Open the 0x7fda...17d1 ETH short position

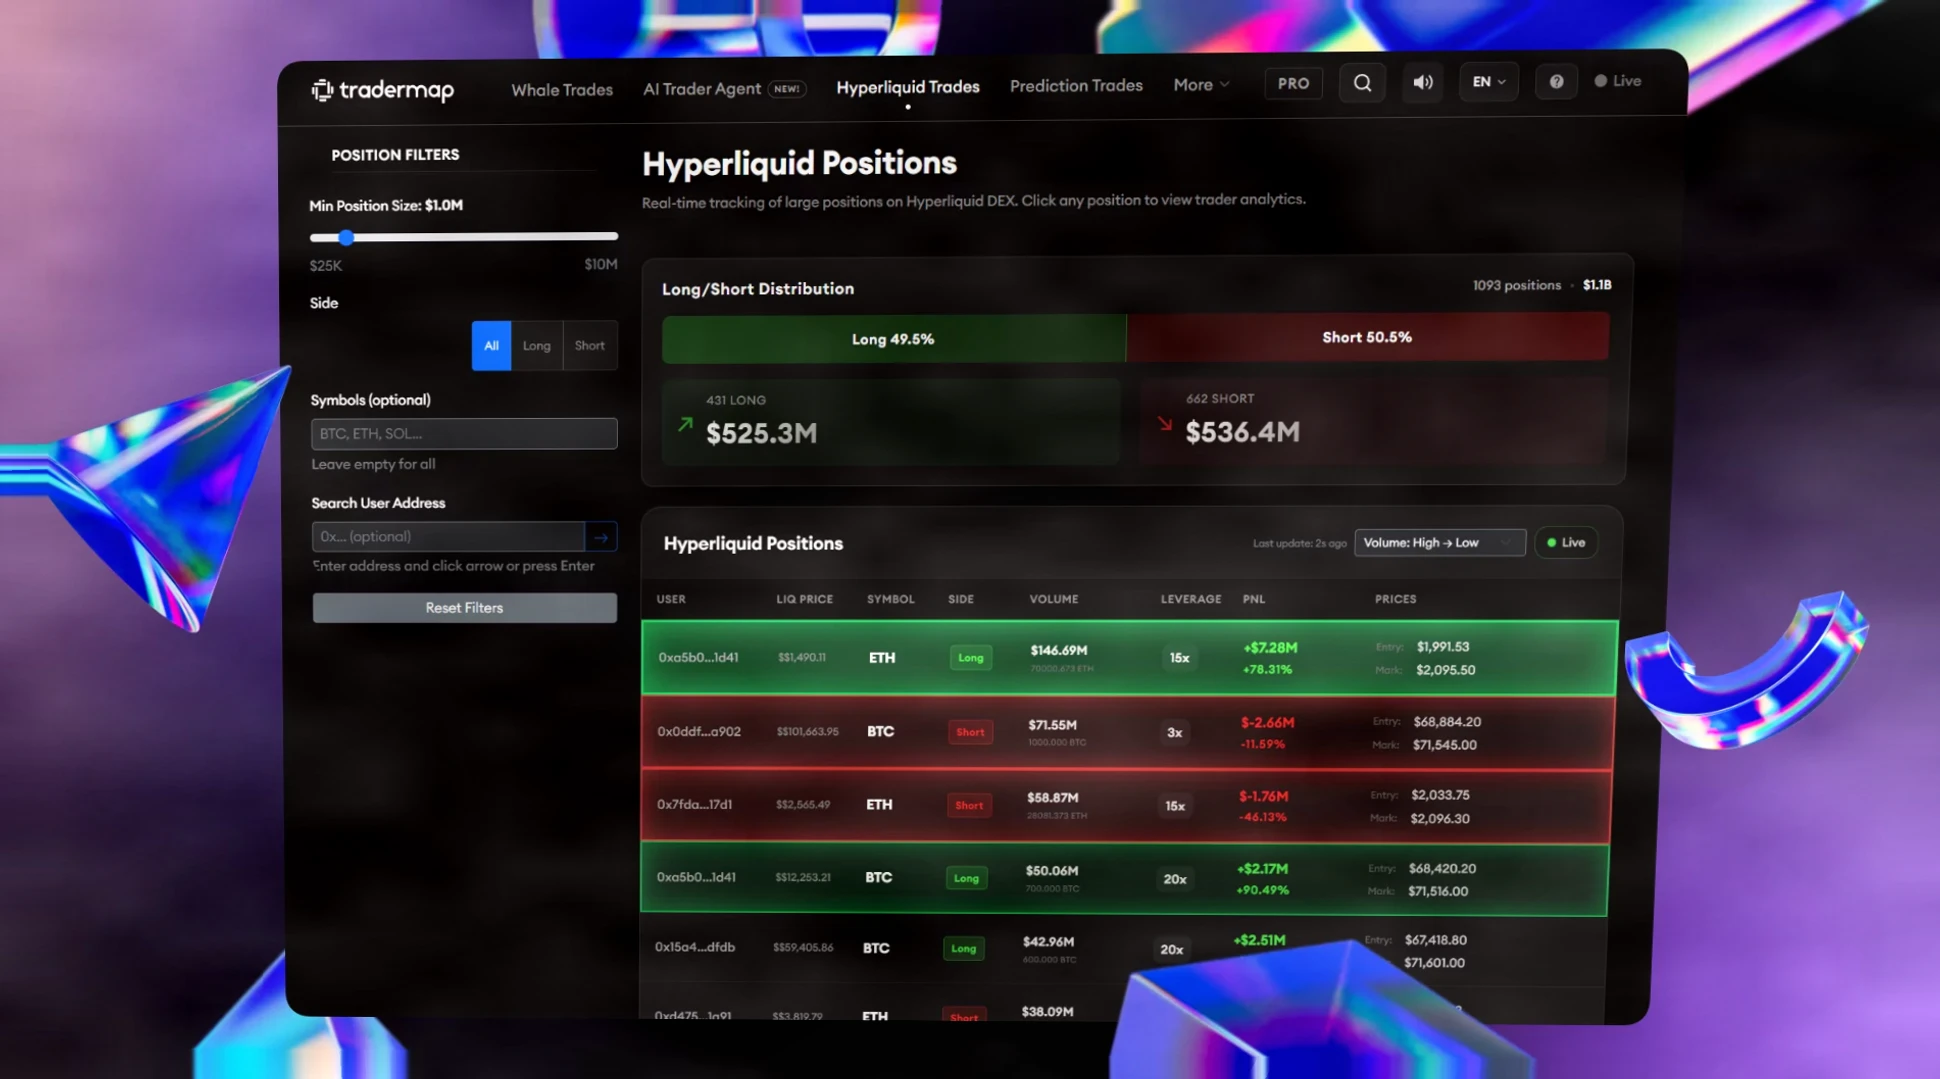1126,805
